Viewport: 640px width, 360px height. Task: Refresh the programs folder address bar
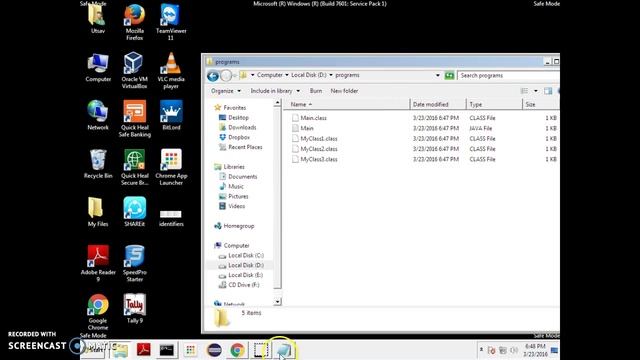tap(449, 76)
